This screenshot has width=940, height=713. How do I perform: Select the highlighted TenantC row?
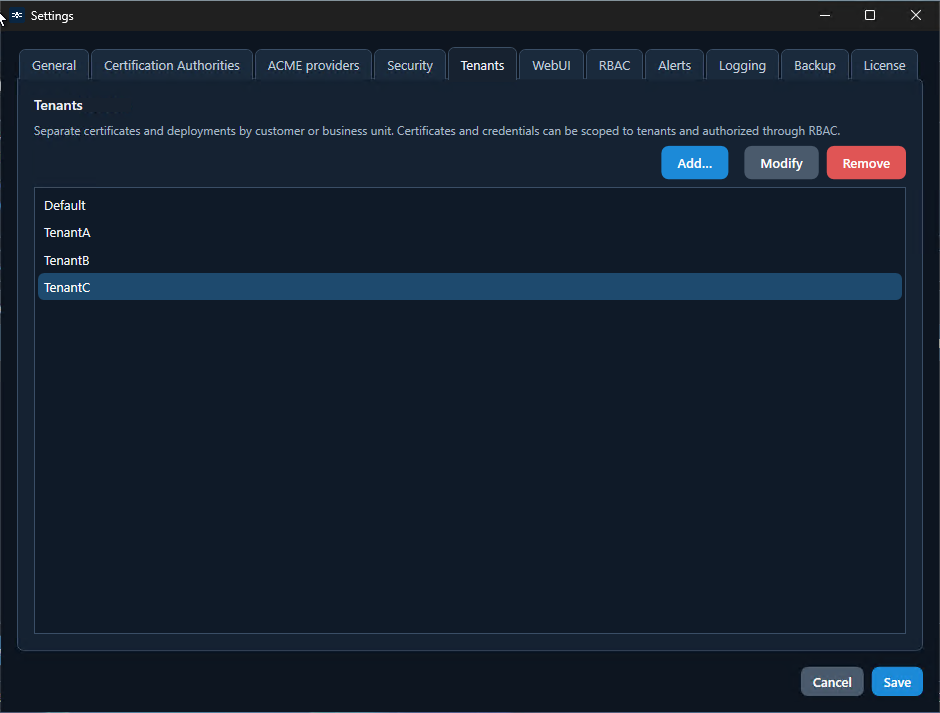(x=470, y=287)
